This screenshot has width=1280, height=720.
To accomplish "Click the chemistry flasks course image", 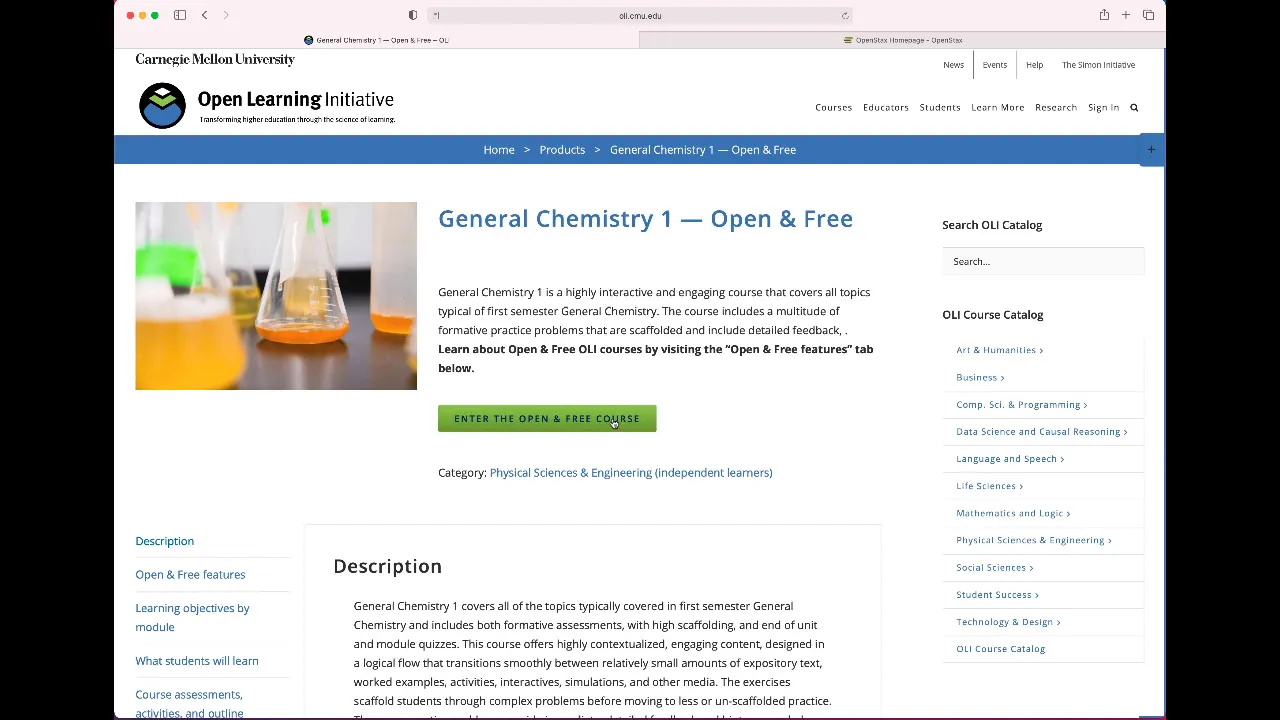I will coord(276,296).
